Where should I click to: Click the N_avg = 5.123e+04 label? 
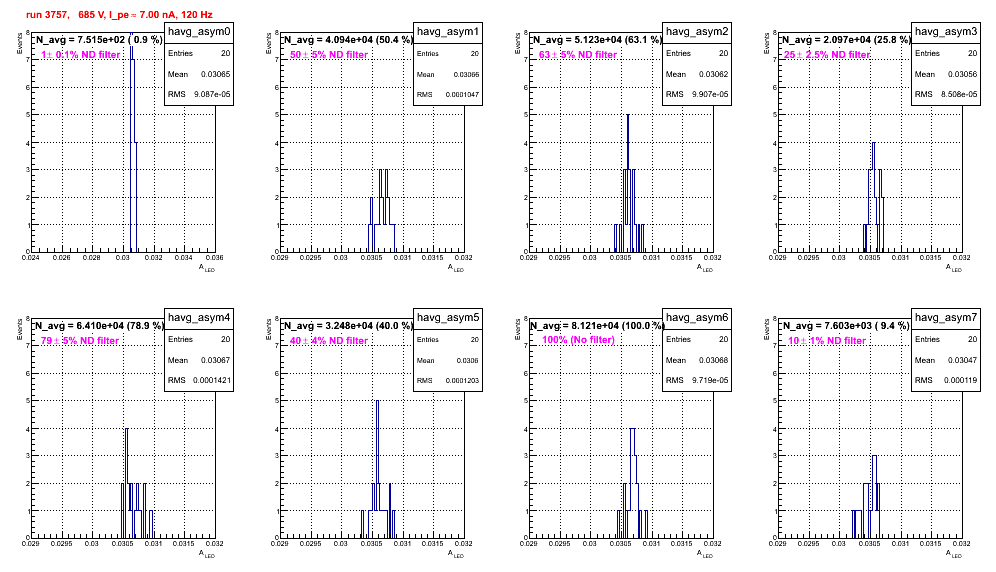(596, 40)
